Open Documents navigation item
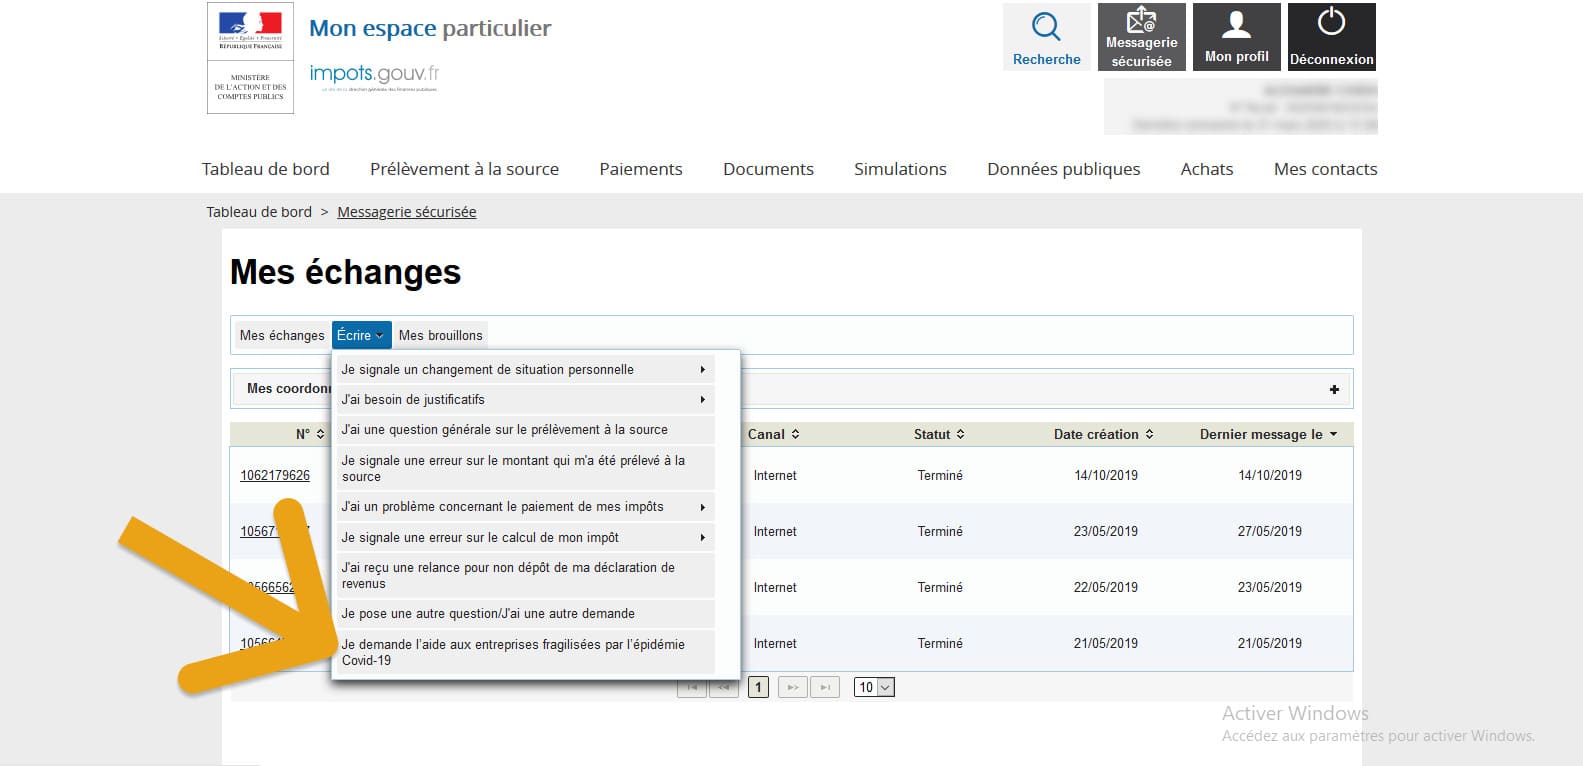Screen dimensions: 1583x766 tap(768, 169)
